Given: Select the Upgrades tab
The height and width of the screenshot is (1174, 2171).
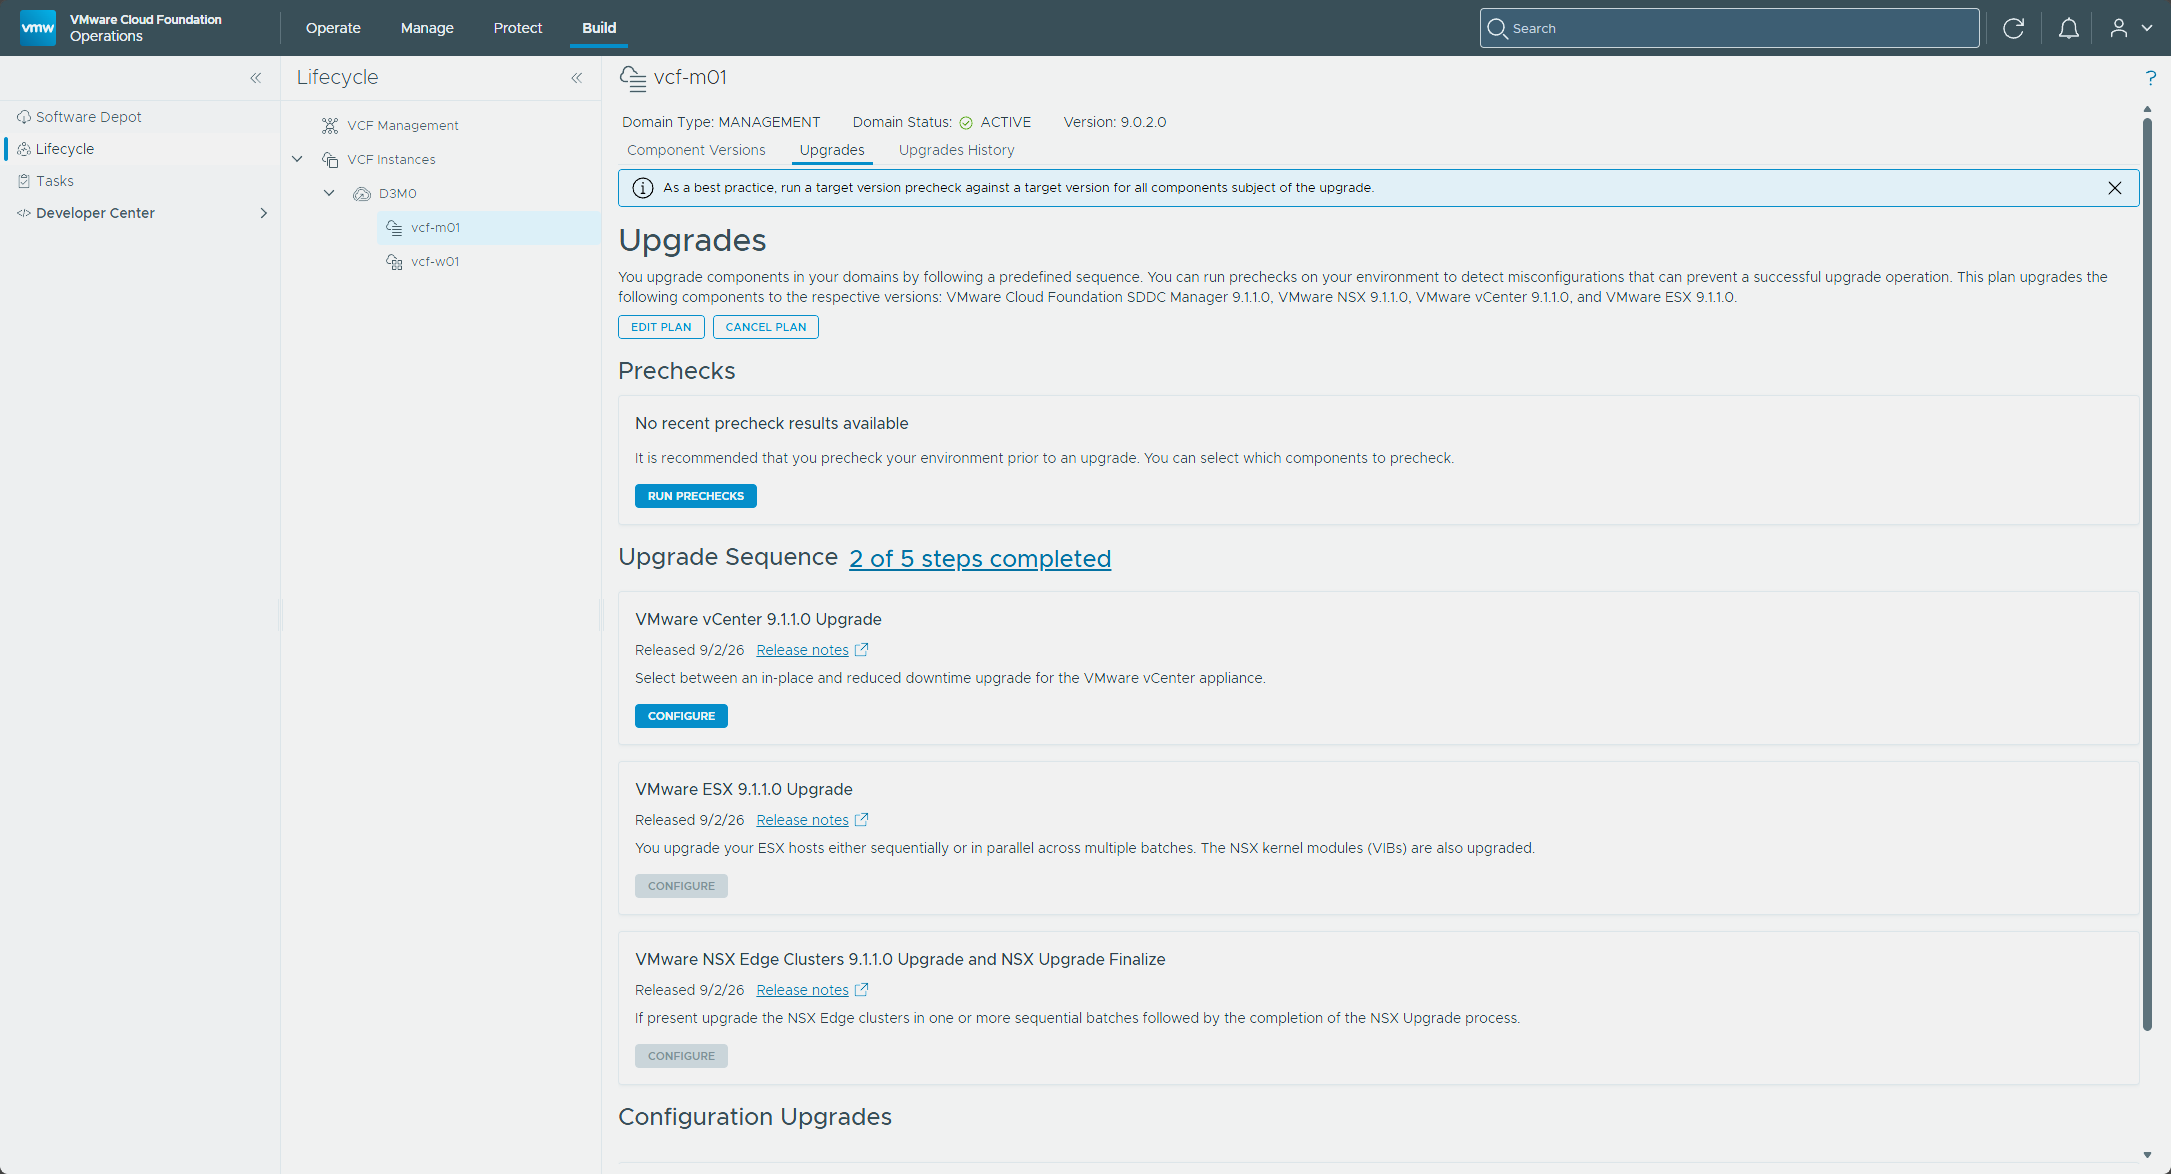Looking at the screenshot, I should [x=832, y=150].
